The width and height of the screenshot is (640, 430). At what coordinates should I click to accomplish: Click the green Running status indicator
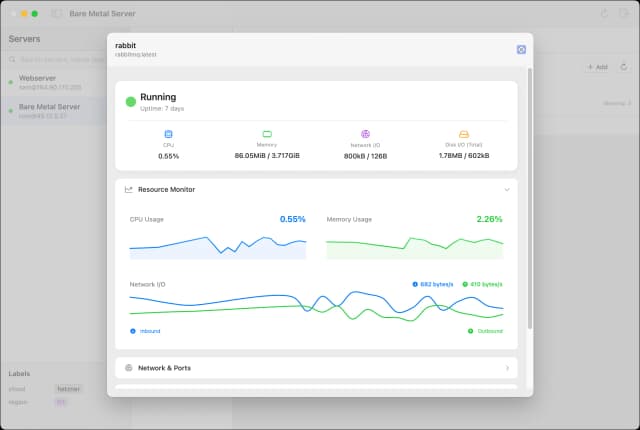click(131, 102)
